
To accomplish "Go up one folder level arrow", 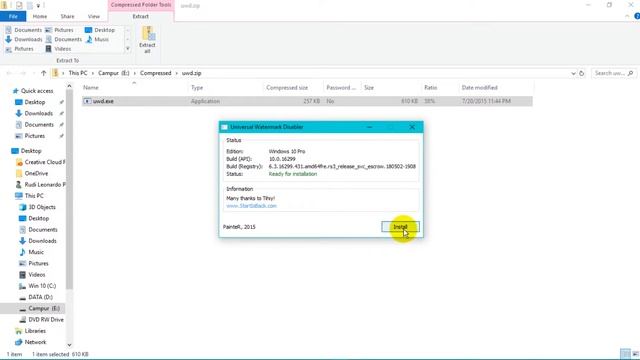I will [x=44, y=73].
